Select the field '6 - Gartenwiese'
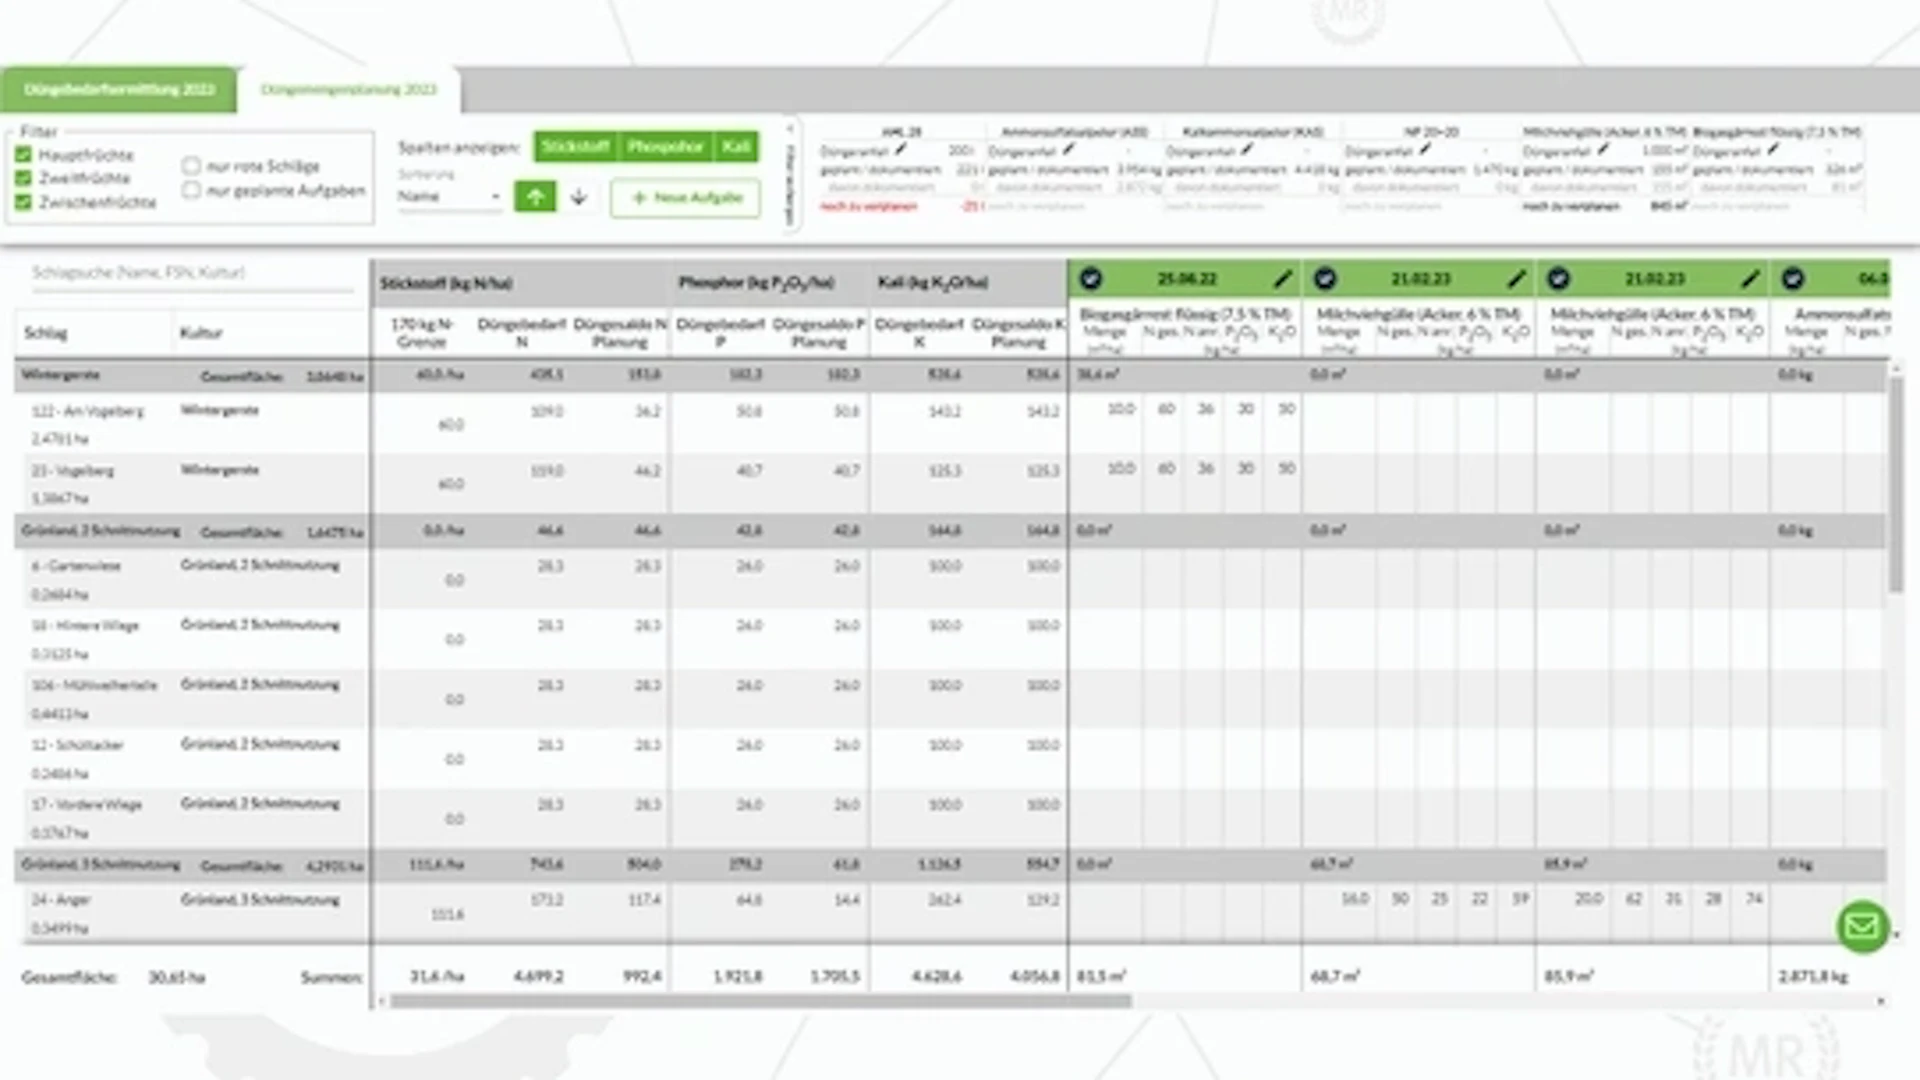This screenshot has height=1080, width=1920. coord(76,566)
